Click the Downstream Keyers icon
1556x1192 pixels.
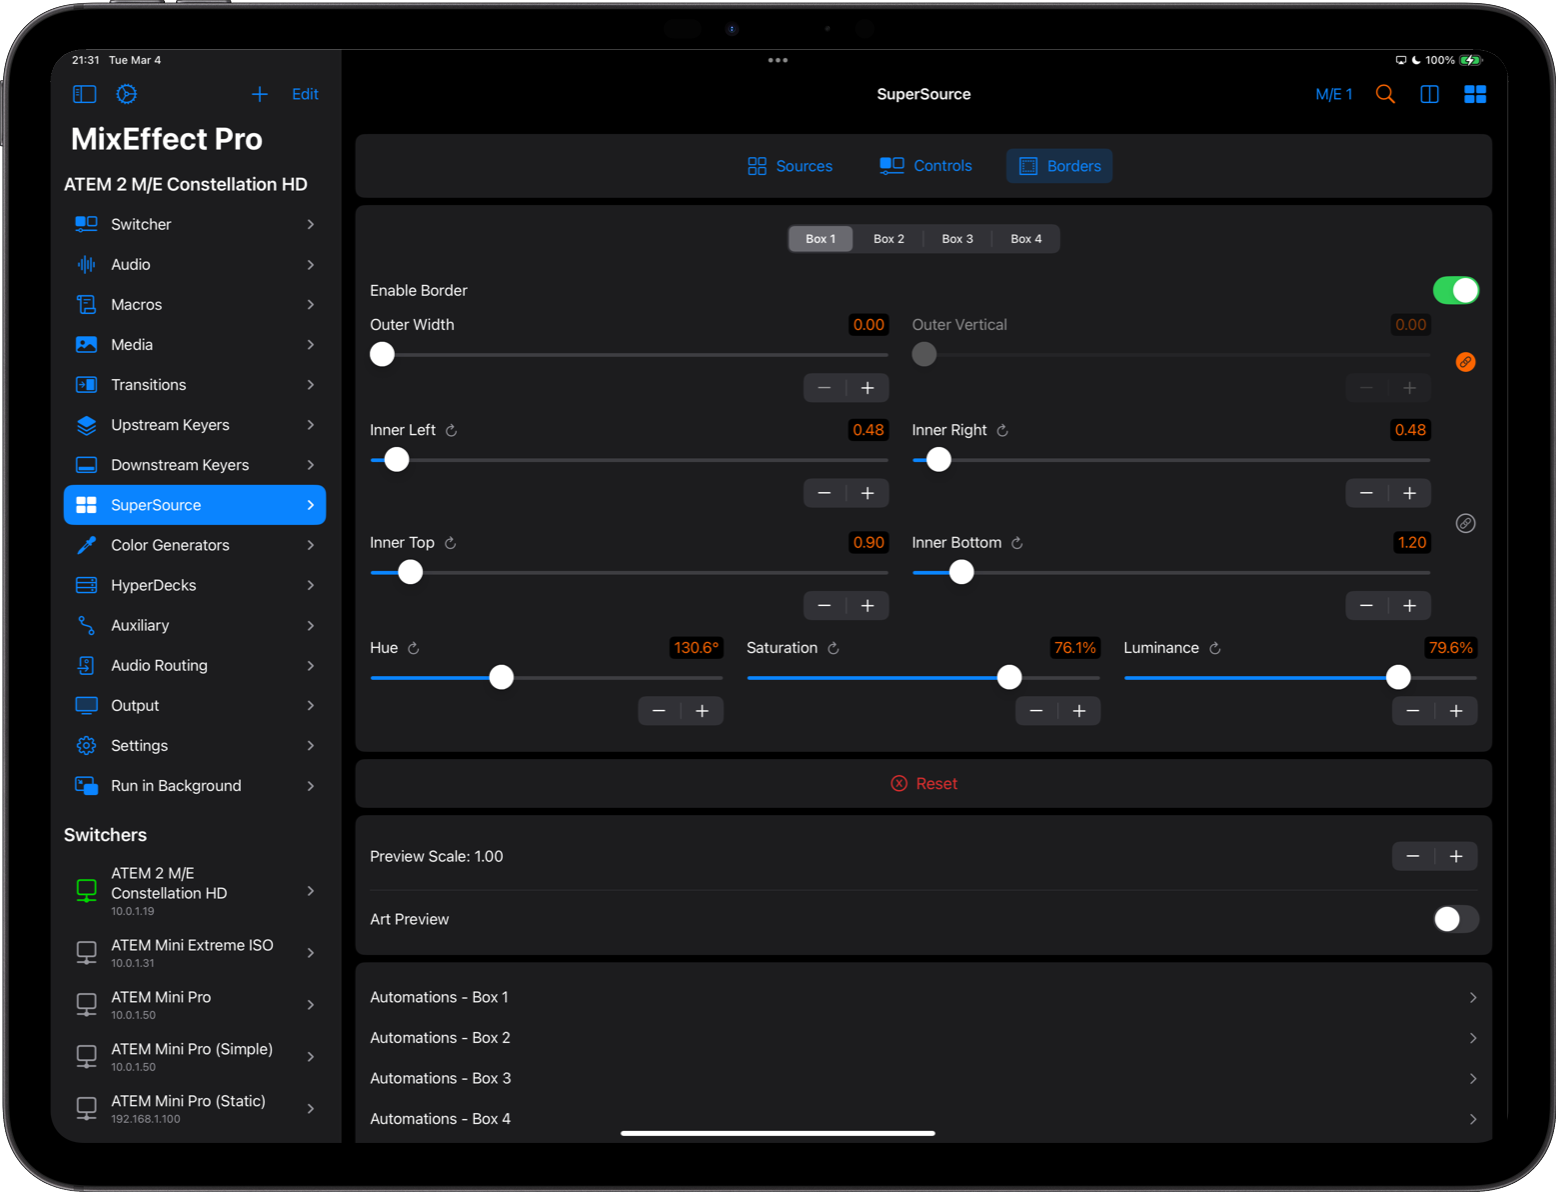coord(87,465)
